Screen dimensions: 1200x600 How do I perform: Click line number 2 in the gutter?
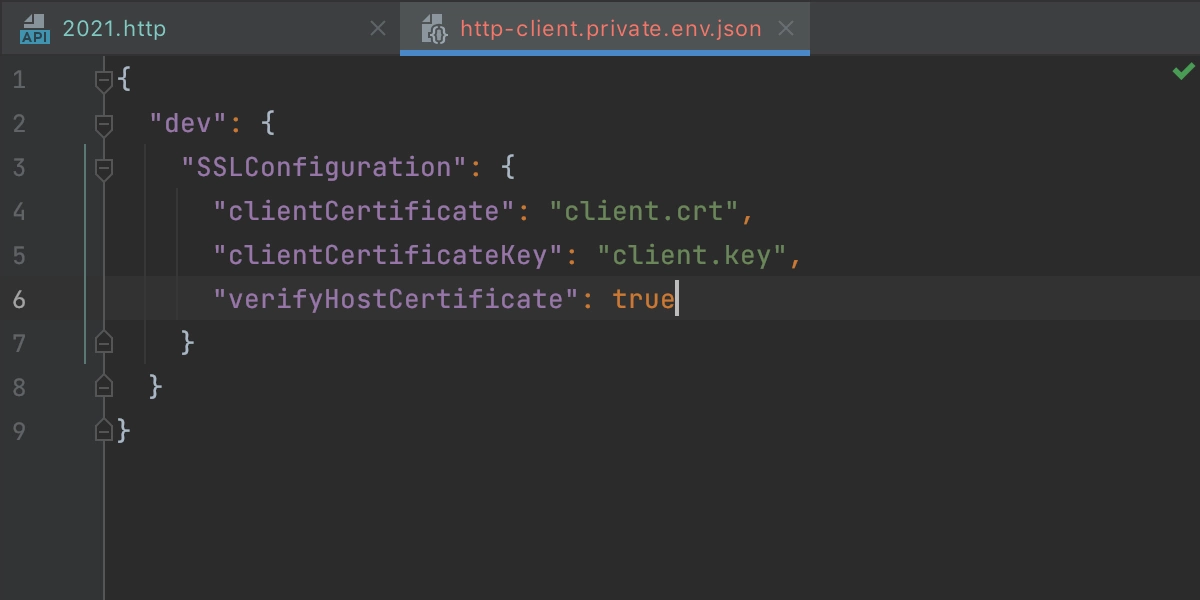(x=19, y=124)
